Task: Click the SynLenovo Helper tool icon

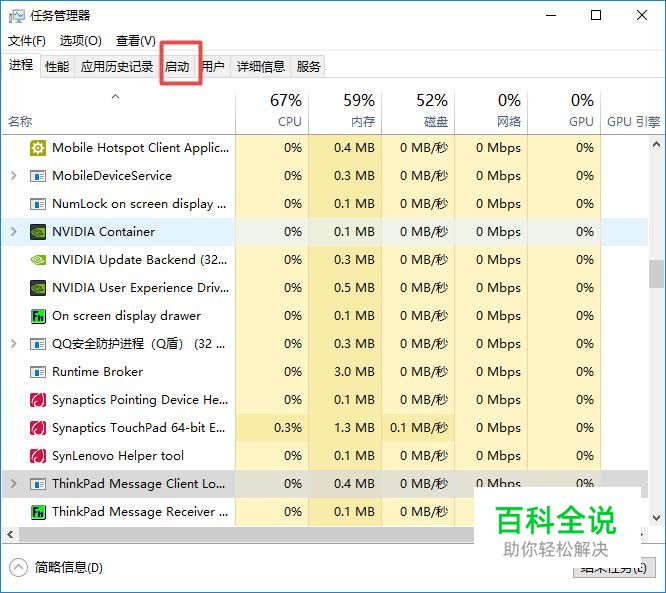Action: coord(38,456)
